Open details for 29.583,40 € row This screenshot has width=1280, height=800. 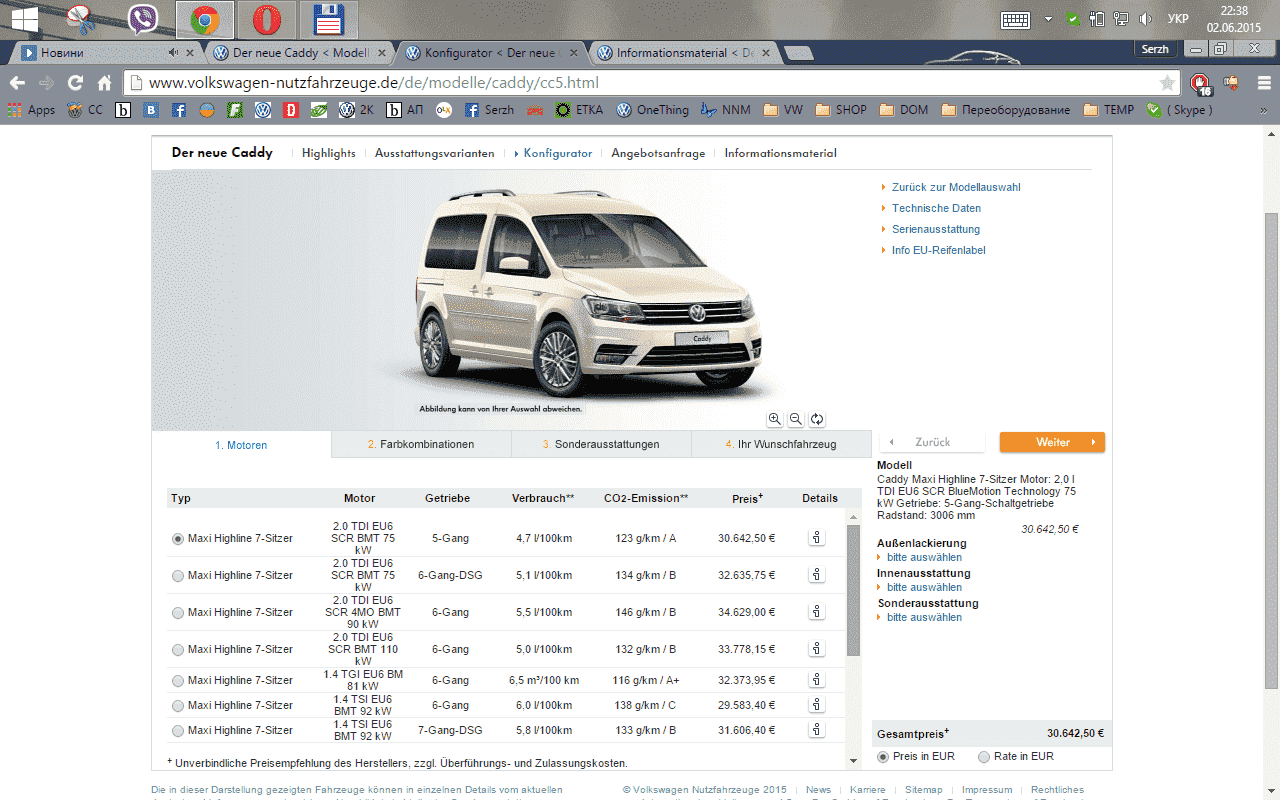pyautogui.click(x=817, y=705)
